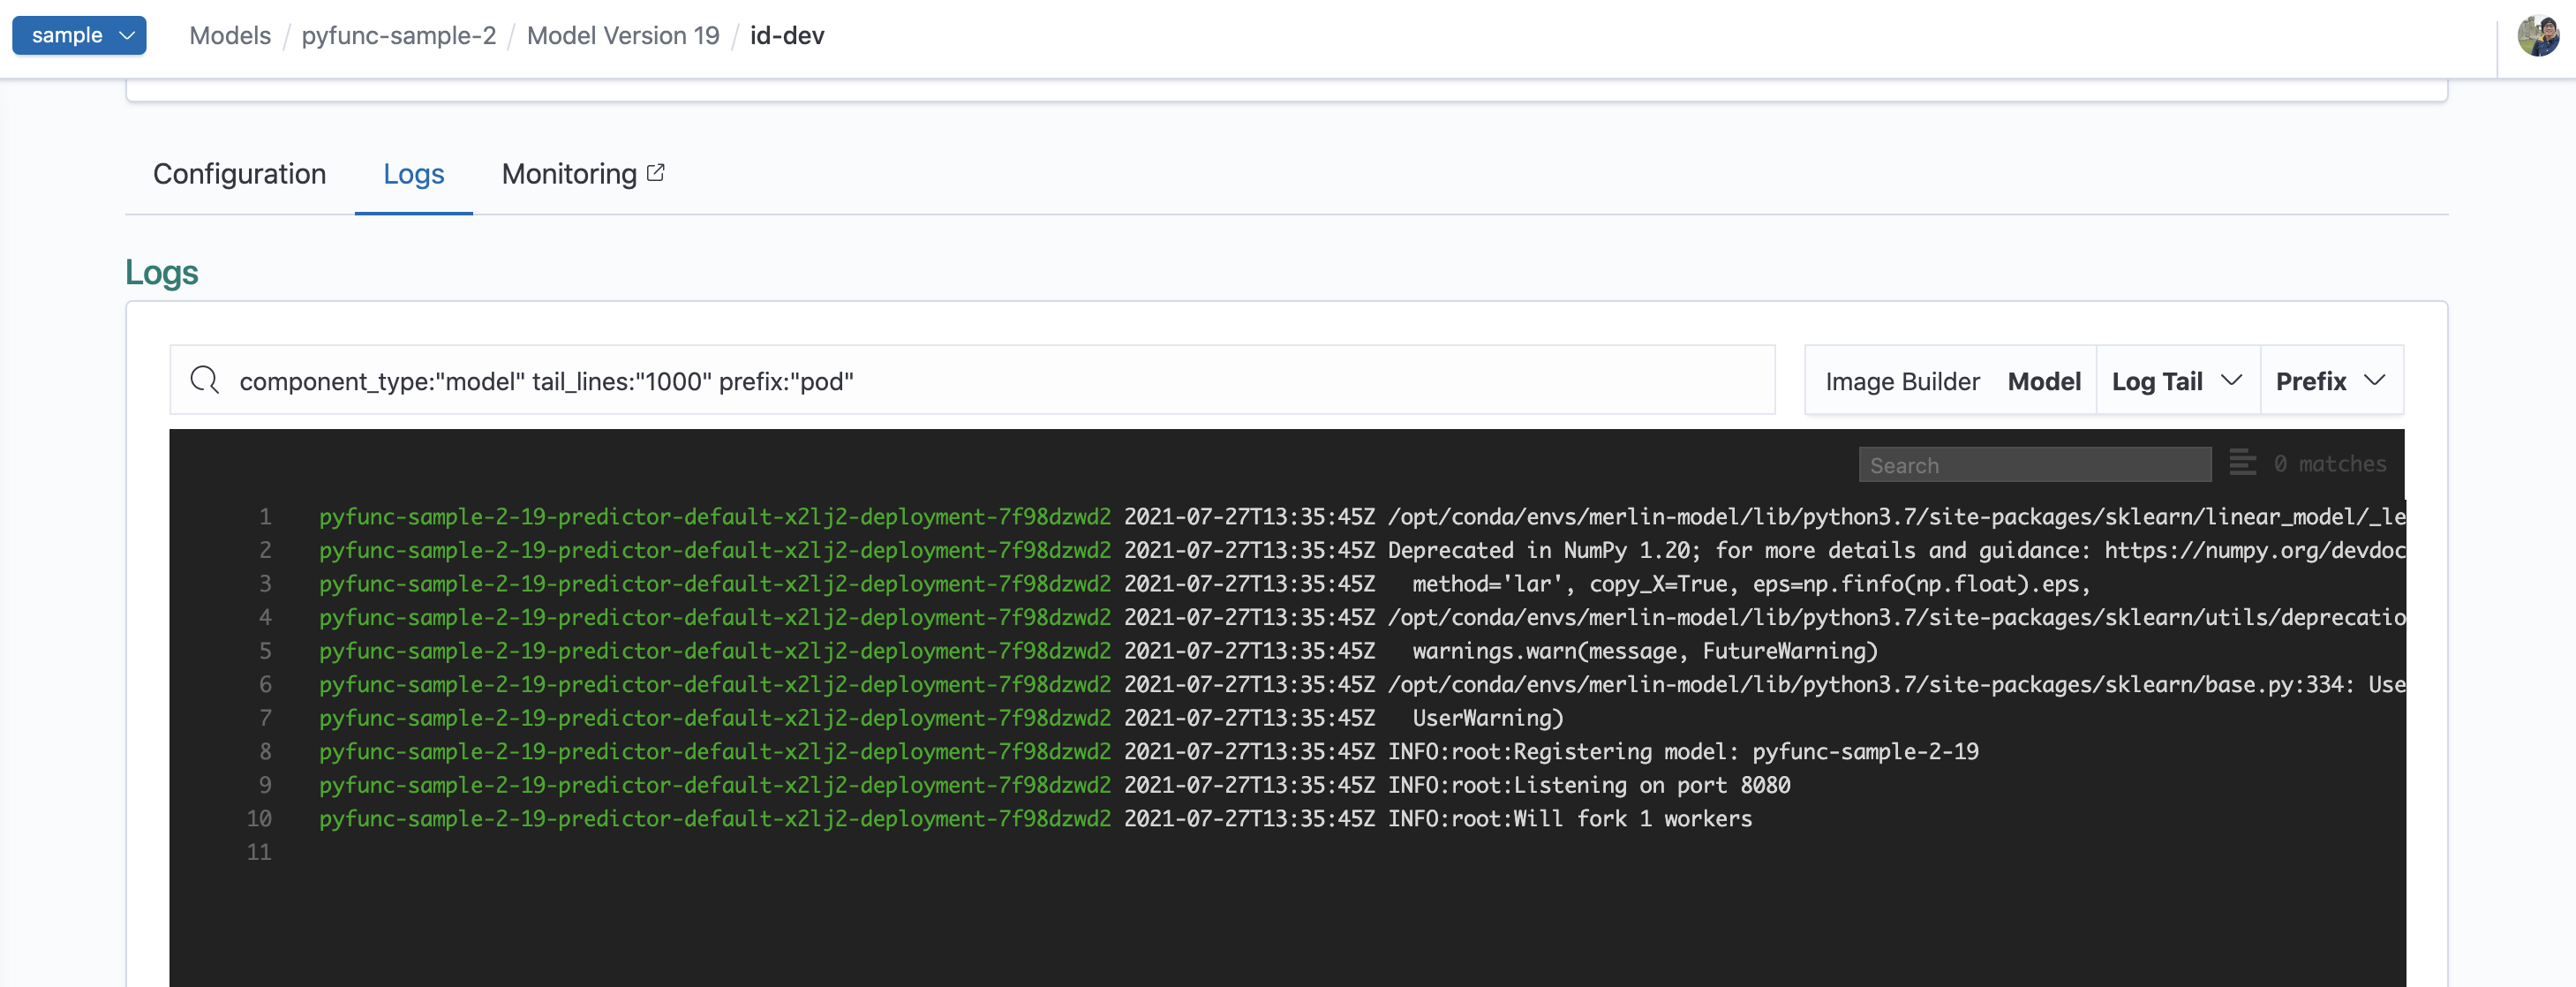Switch to the Configuration tab

(x=239, y=174)
